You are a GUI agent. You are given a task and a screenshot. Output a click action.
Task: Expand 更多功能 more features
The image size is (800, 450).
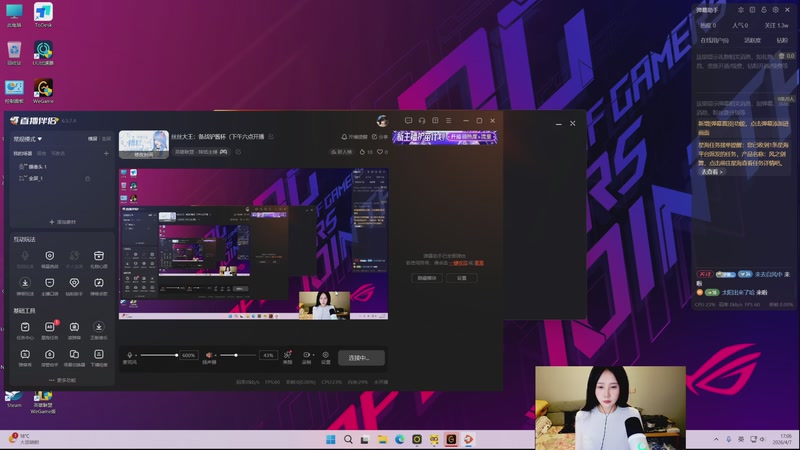click(x=63, y=380)
